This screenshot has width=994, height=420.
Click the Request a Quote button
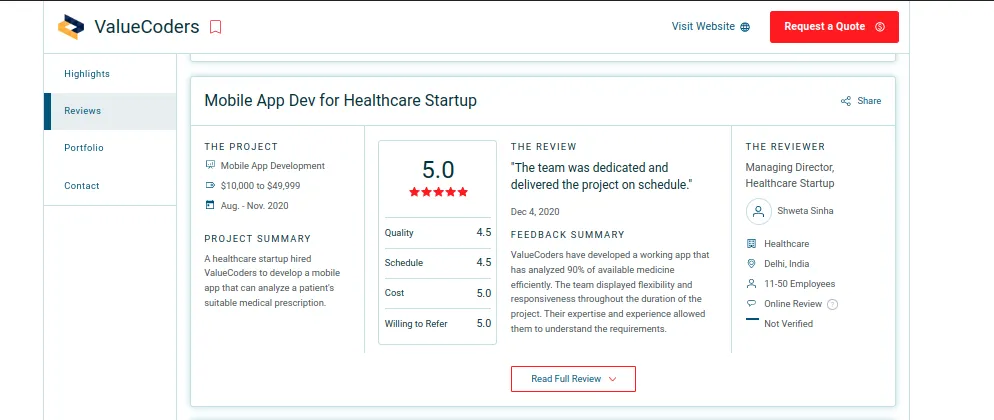(x=834, y=27)
